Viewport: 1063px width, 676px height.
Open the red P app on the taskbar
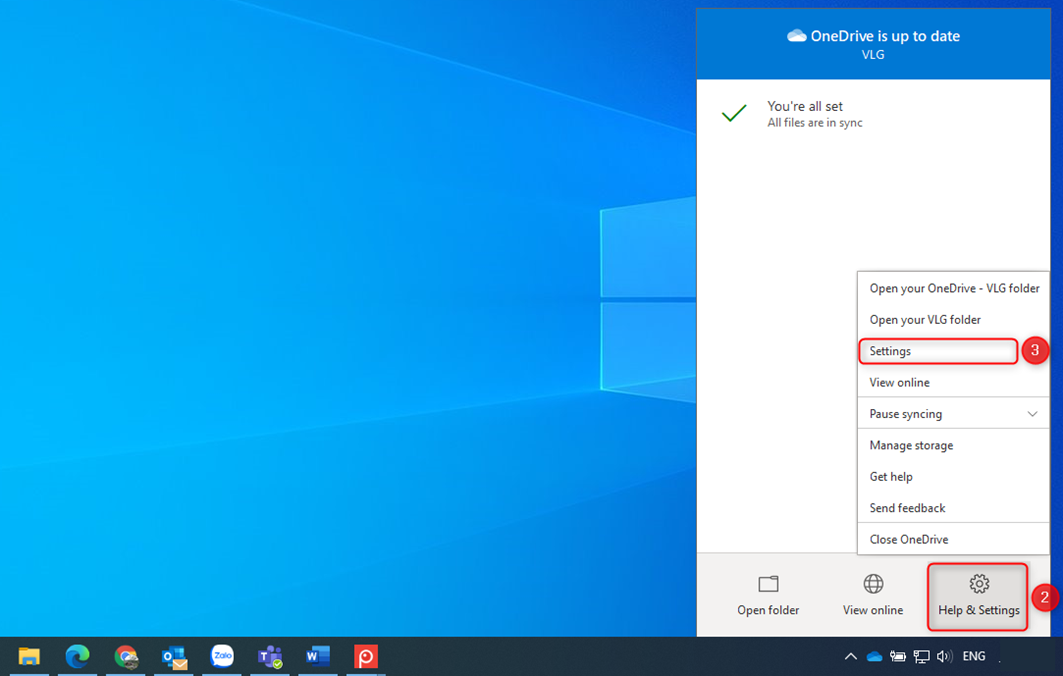click(x=365, y=656)
